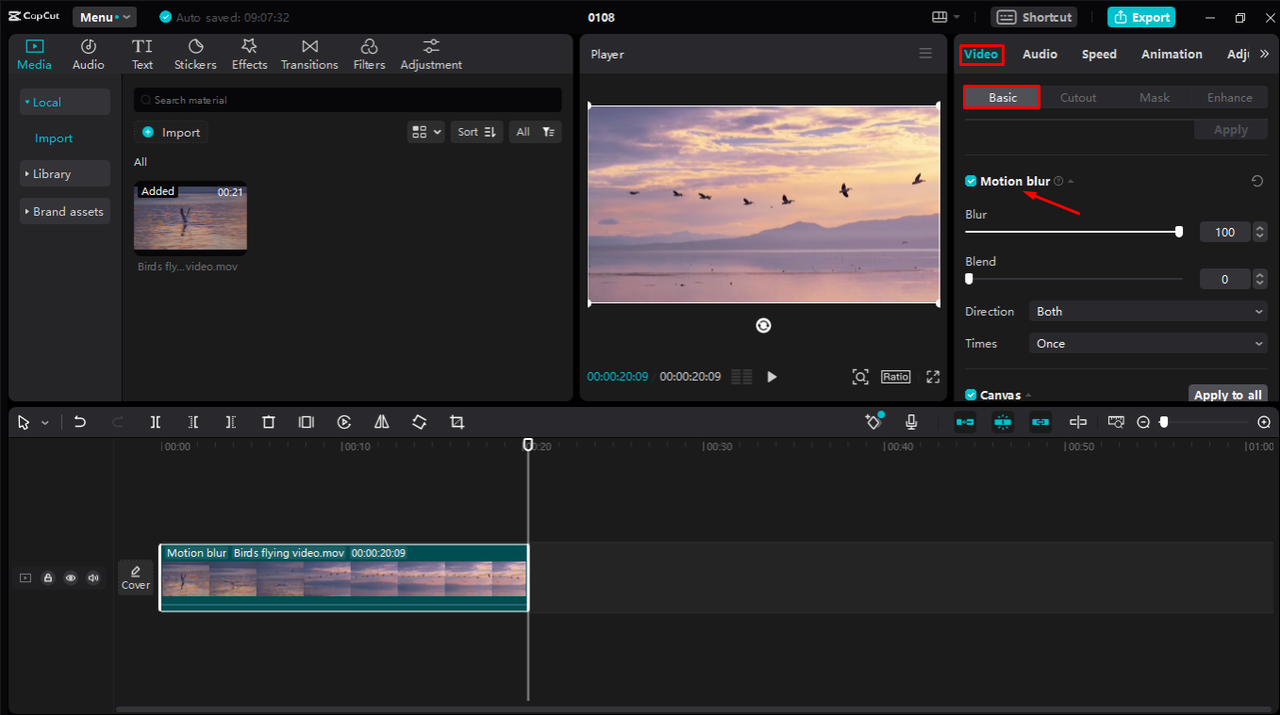Open the layout selector dropdown

946,17
